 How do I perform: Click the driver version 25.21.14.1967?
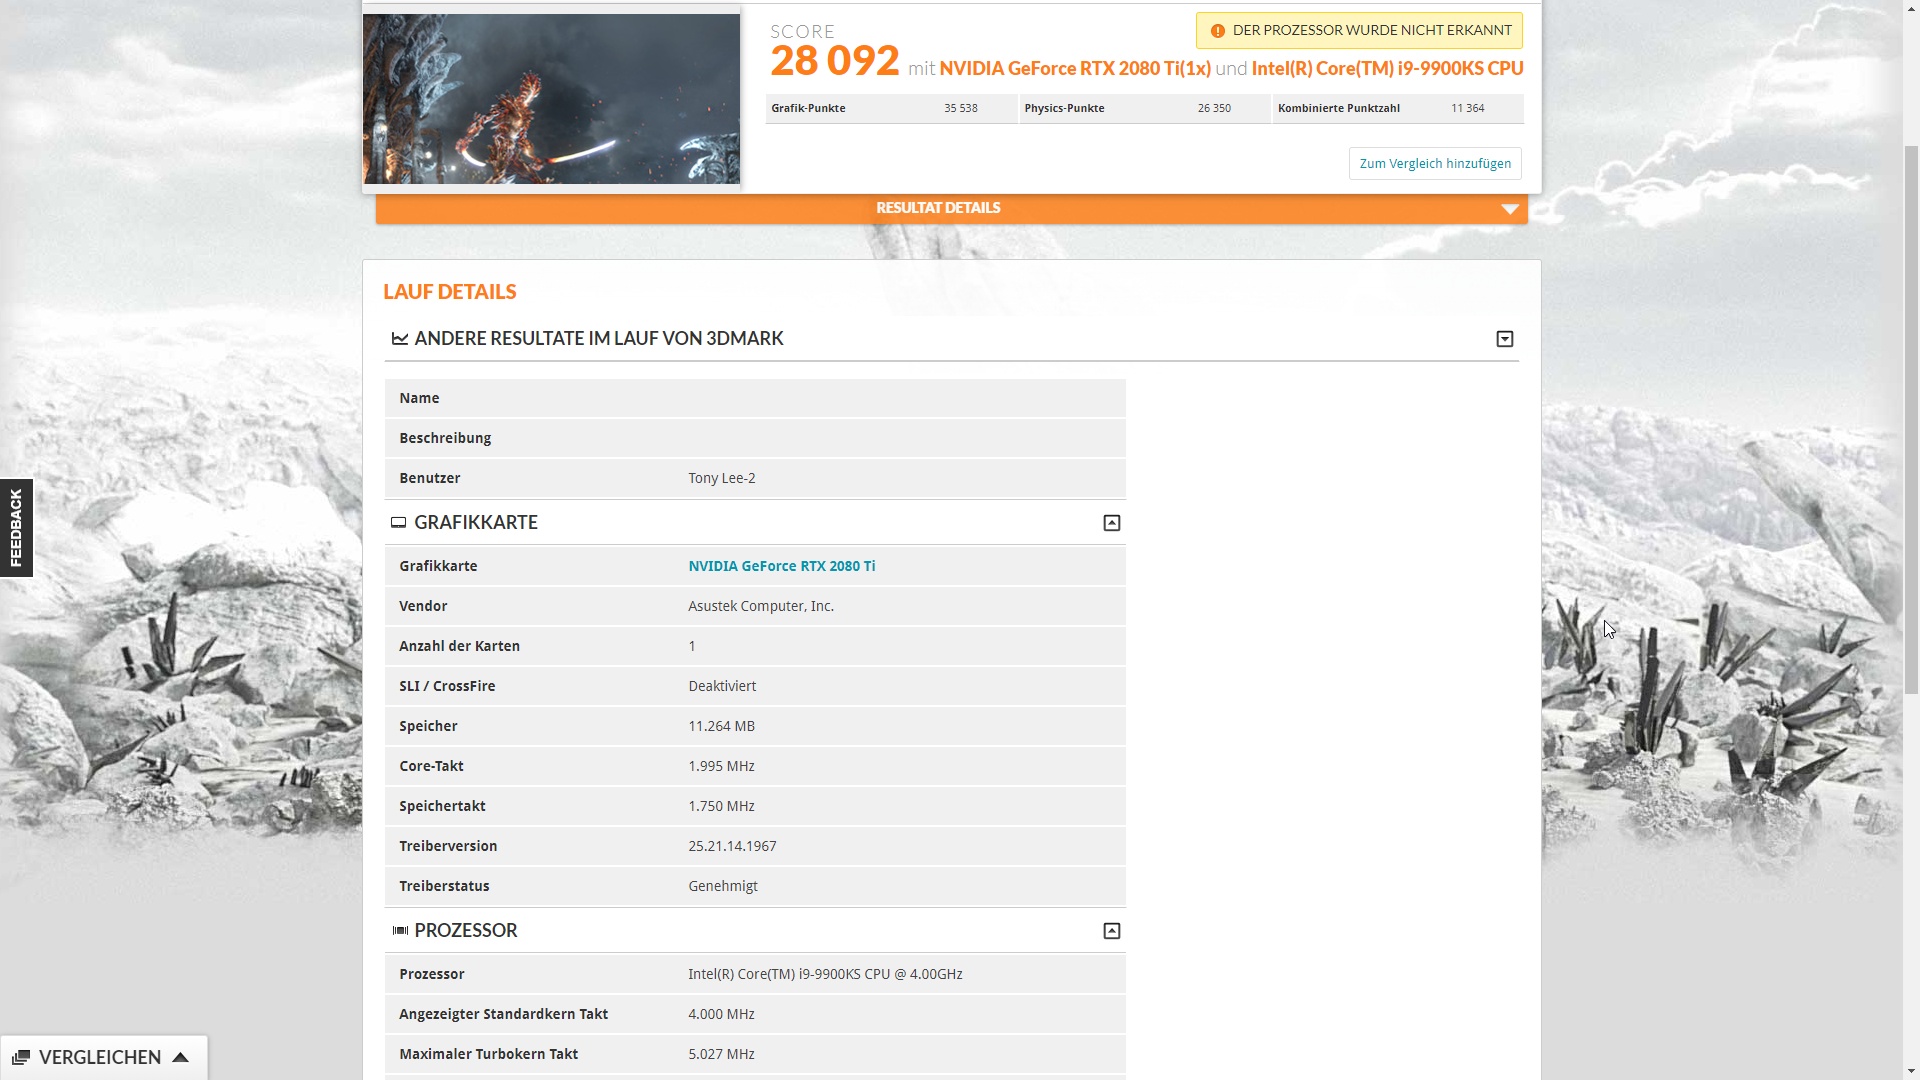(x=732, y=846)
